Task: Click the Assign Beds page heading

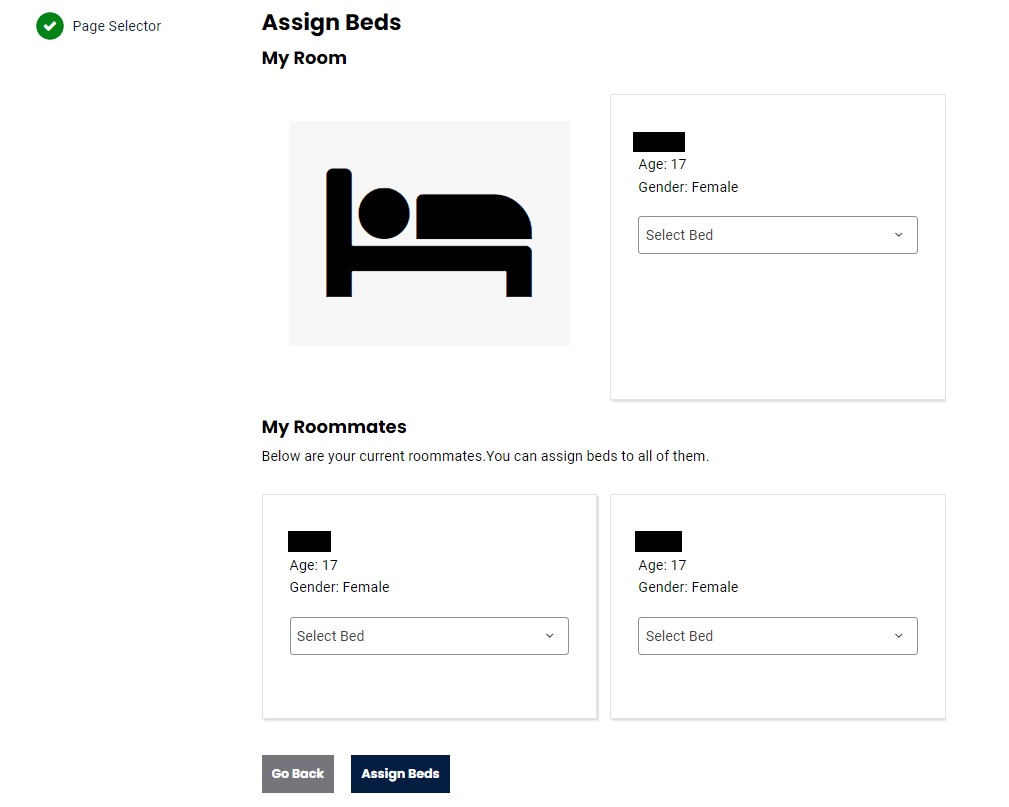Action: (331, 22)
